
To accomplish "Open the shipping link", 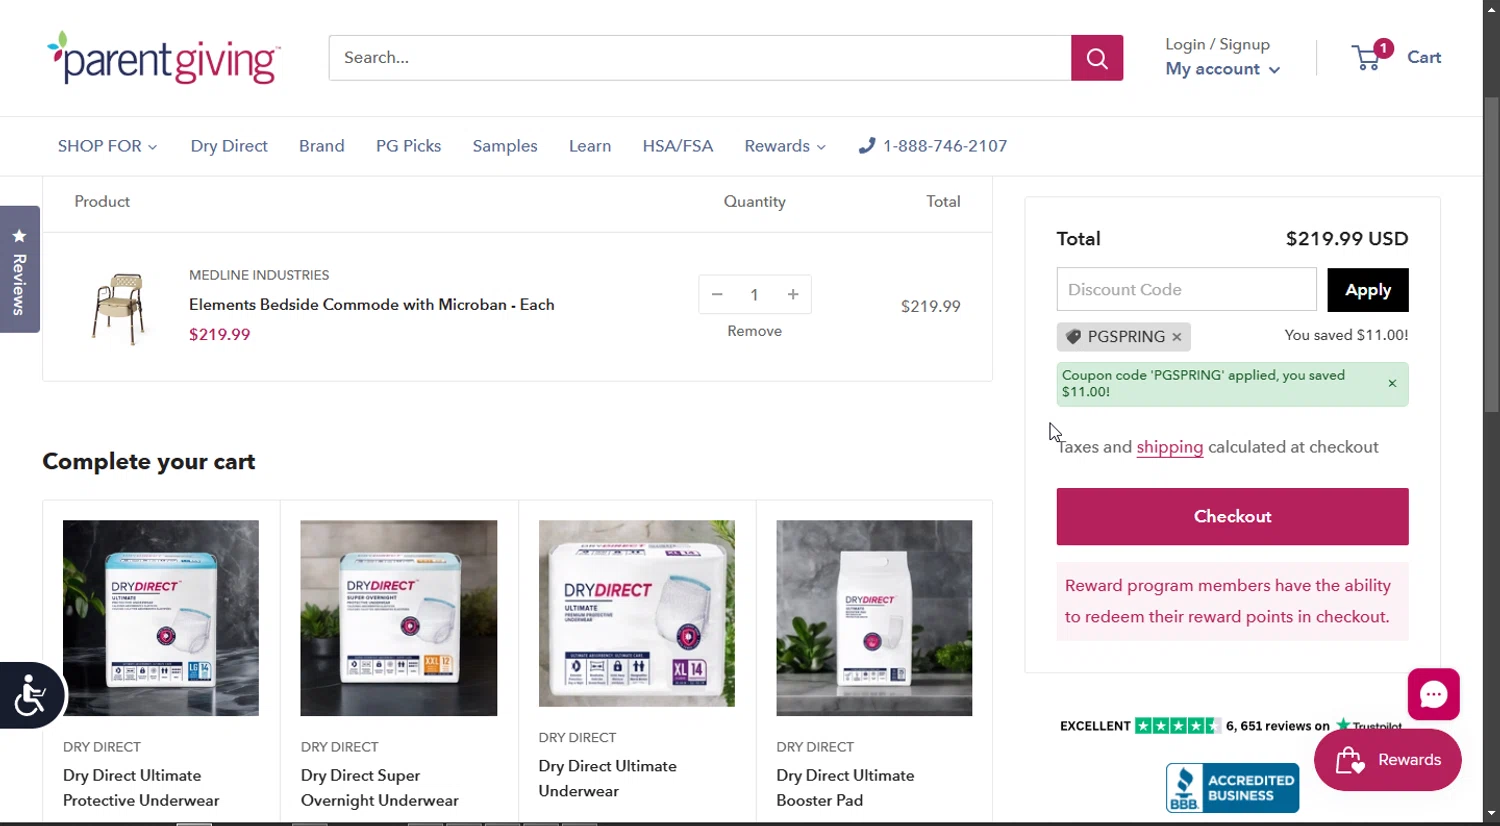I will coord(1169,447).
